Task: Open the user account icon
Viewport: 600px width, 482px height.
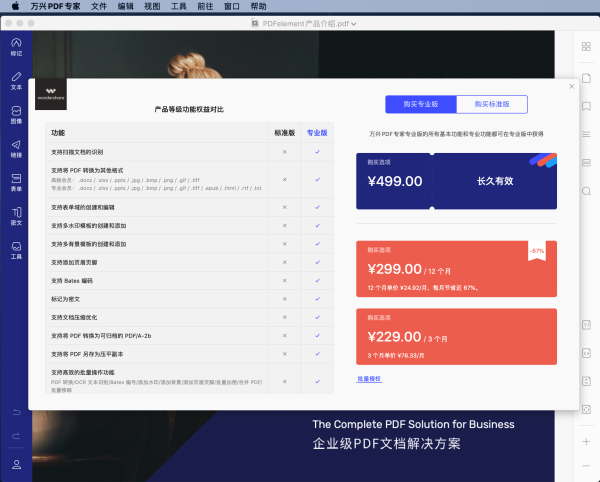Action: point(16,464)
